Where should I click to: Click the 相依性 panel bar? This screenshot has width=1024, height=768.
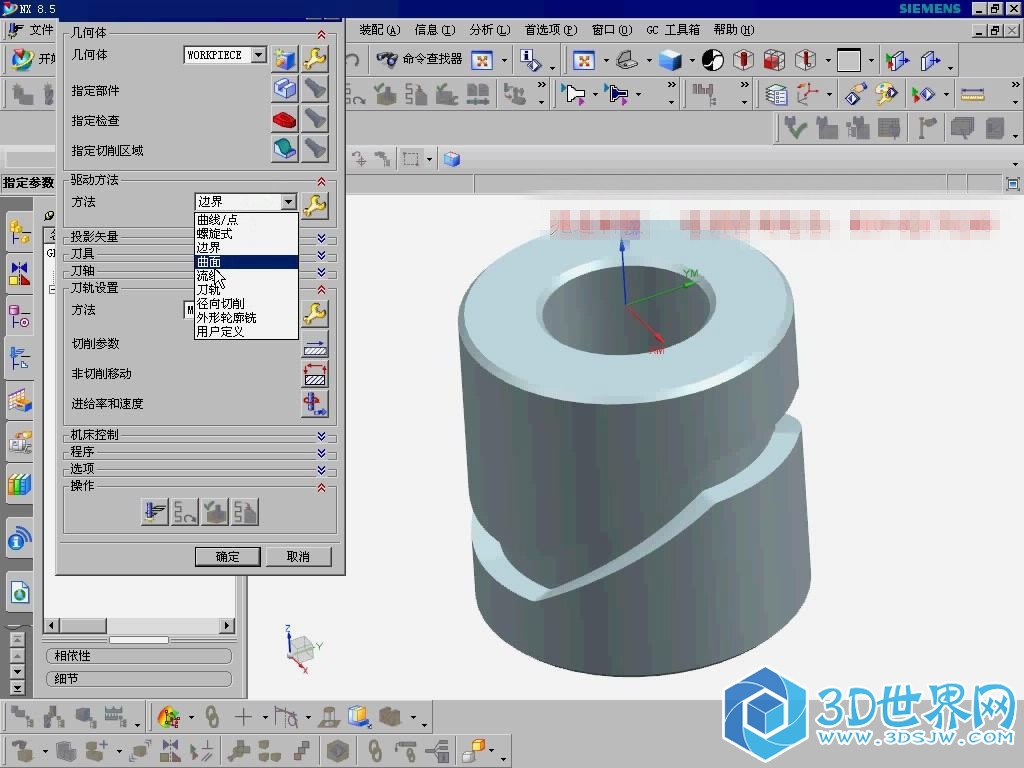pos(138,656)
